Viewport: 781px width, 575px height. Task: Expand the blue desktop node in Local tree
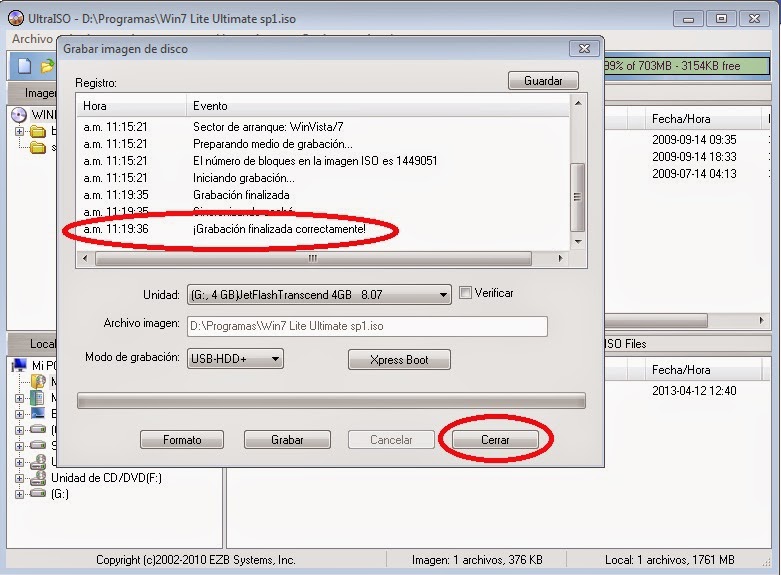pos(19,414)
